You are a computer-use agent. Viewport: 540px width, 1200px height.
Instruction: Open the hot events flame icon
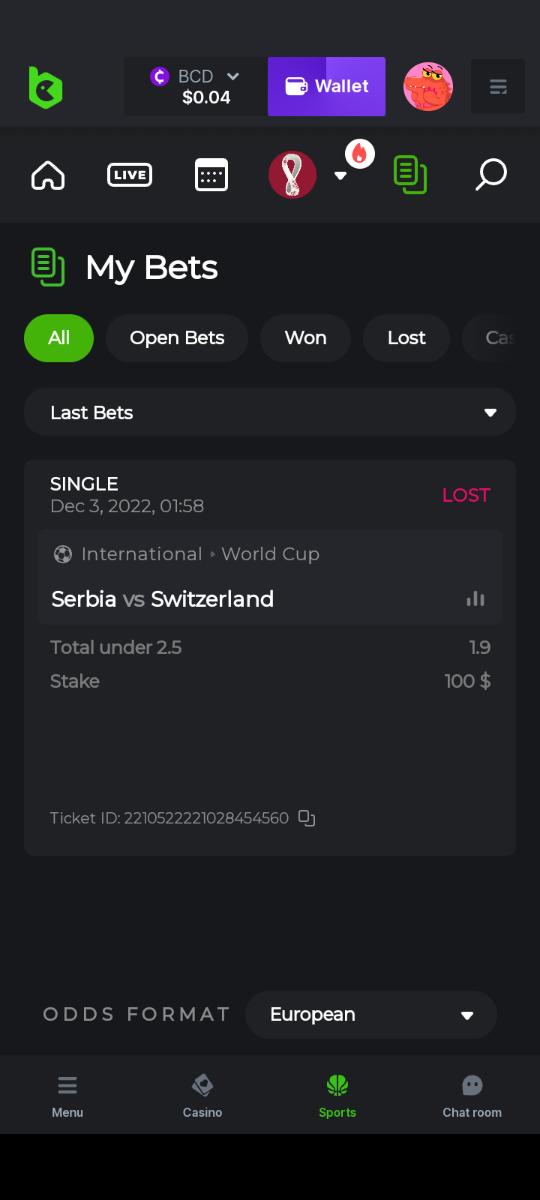(x=360, y=154)
